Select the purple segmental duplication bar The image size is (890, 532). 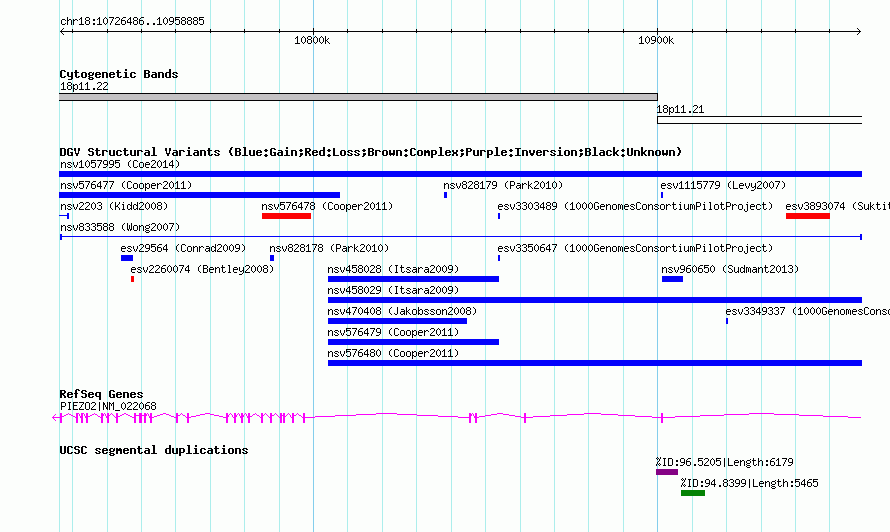pos(667,472)
